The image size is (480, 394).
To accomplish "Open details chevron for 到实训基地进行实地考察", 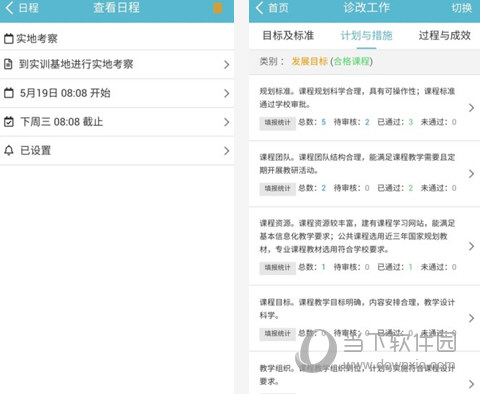I will click(227, 64).
